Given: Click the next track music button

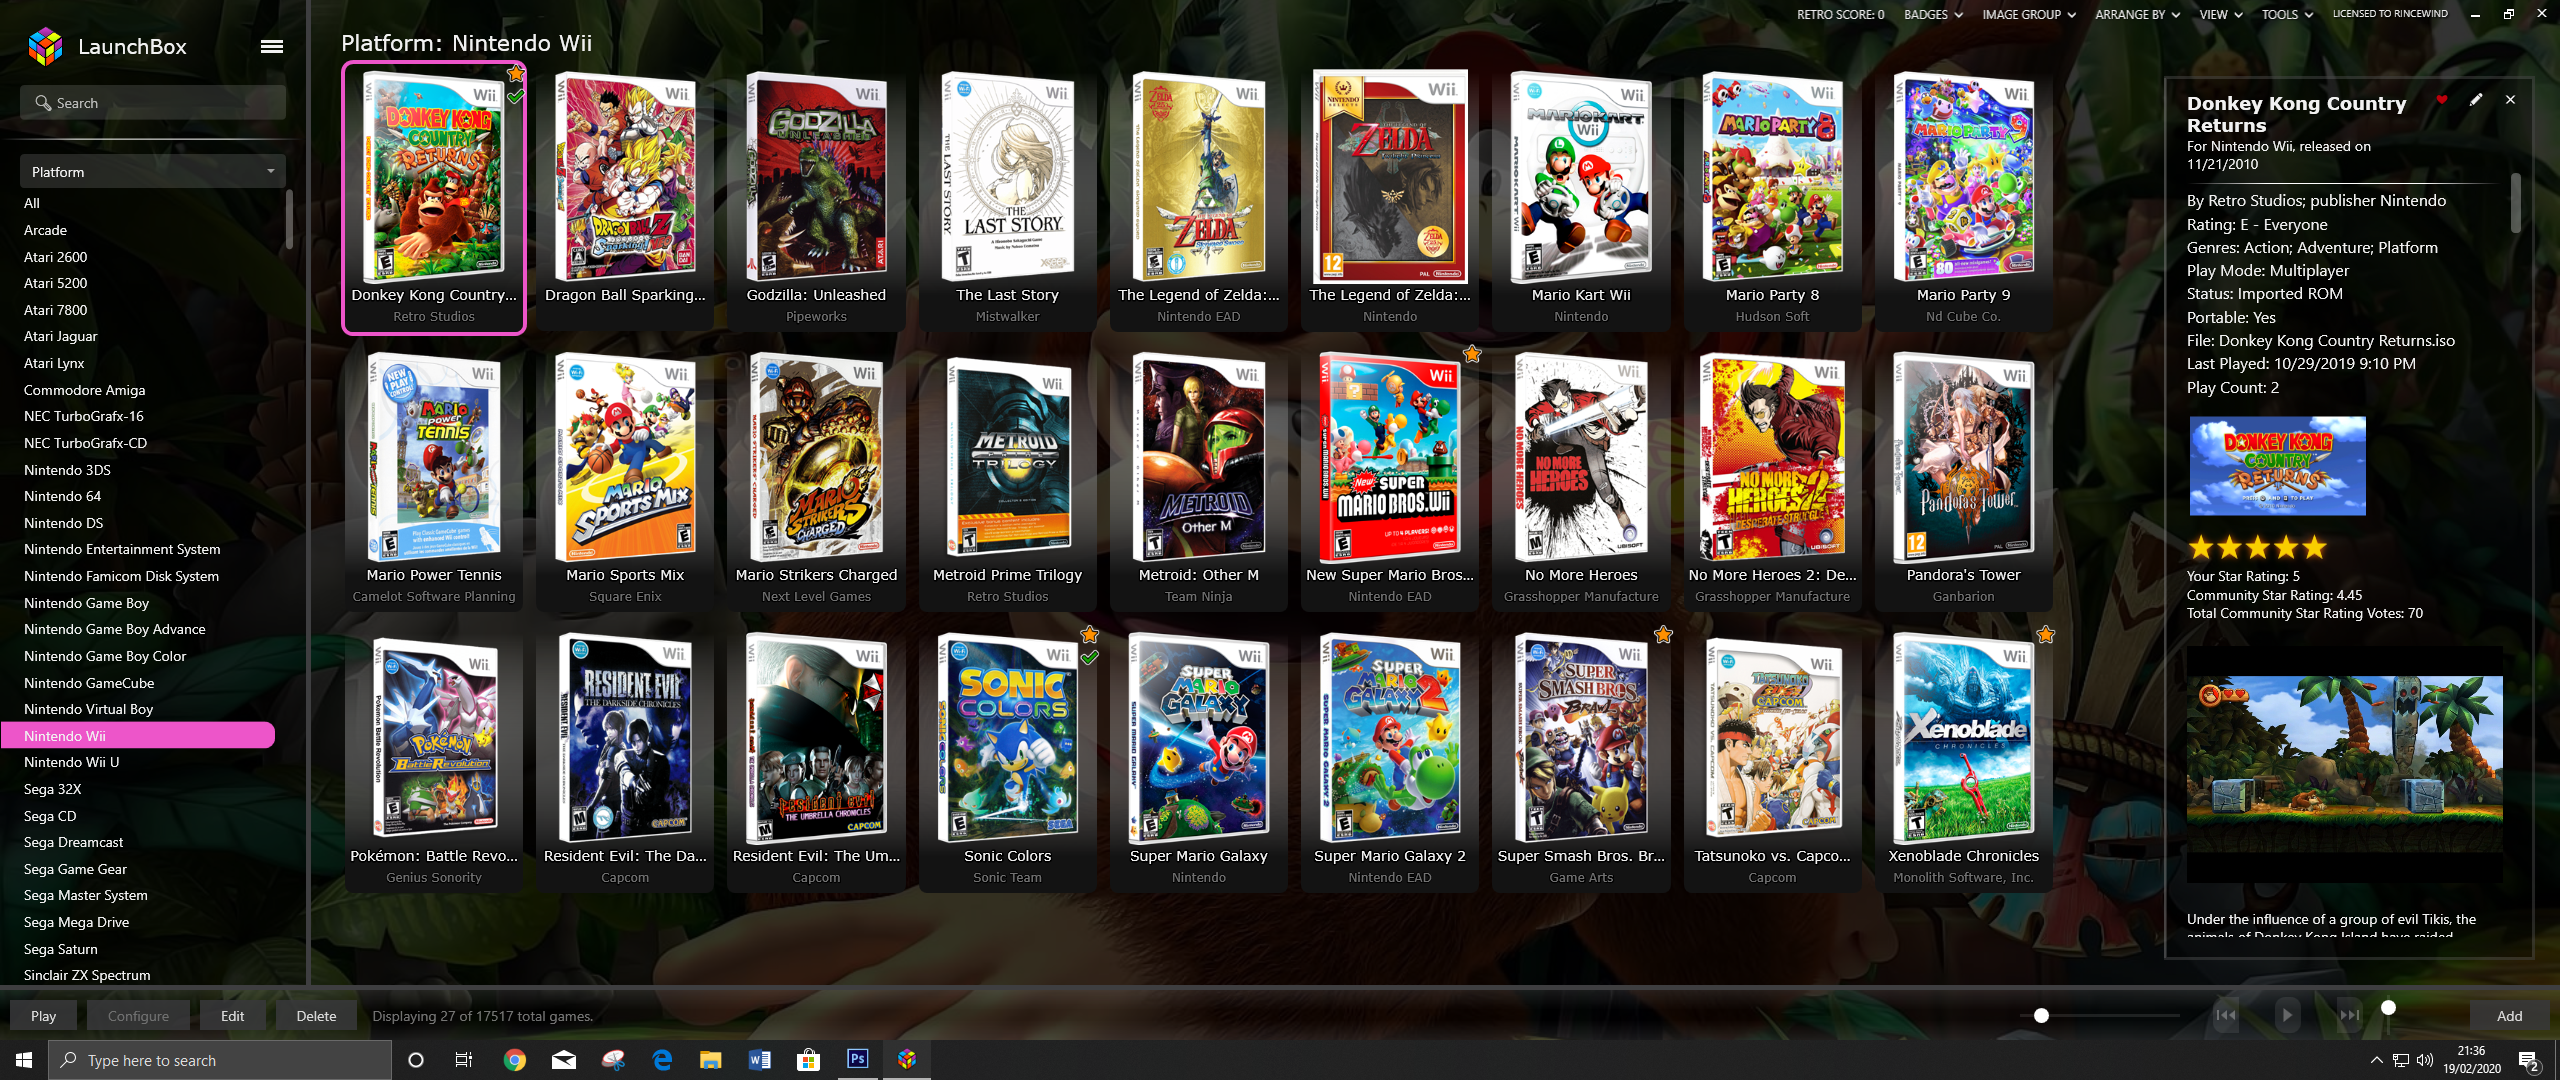Looking at the screenshot, I should tap(2349, 1016).
